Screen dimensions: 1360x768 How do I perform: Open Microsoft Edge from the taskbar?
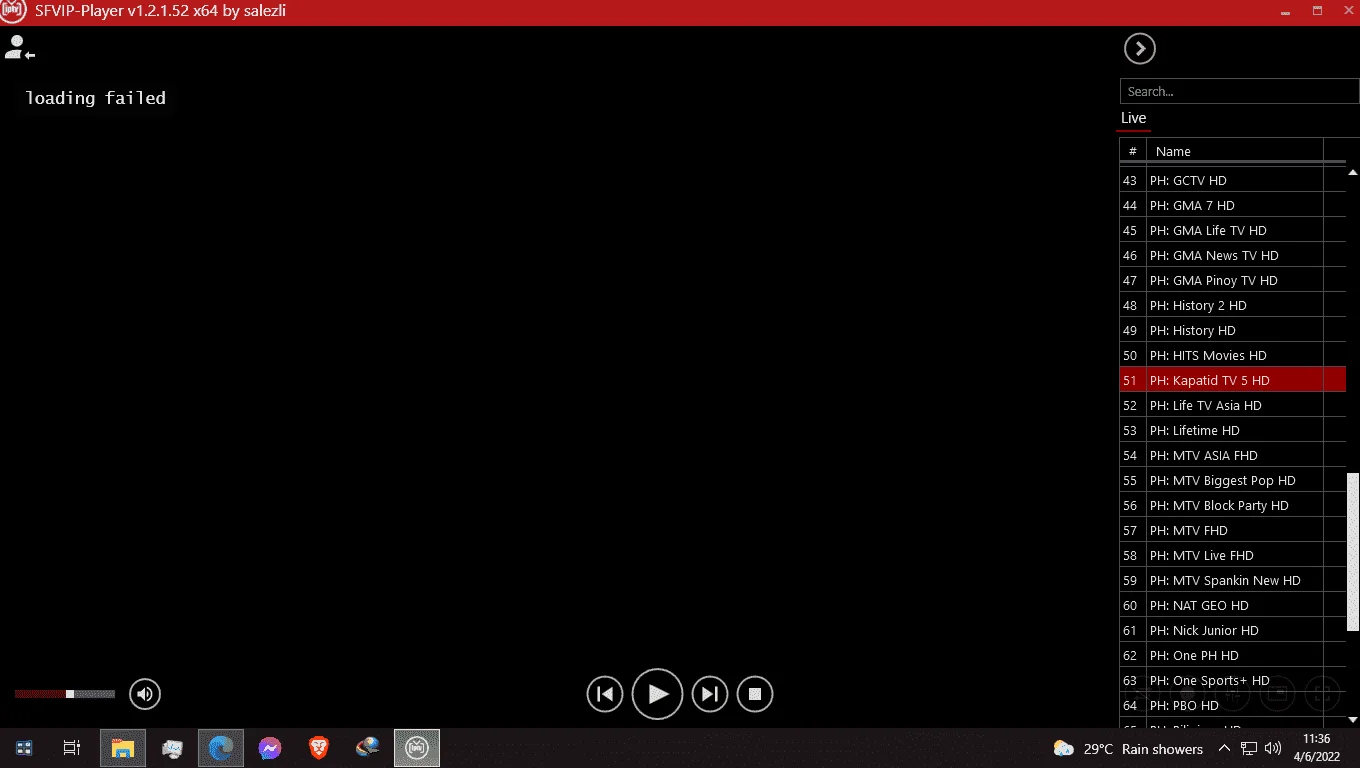(221, 748)
